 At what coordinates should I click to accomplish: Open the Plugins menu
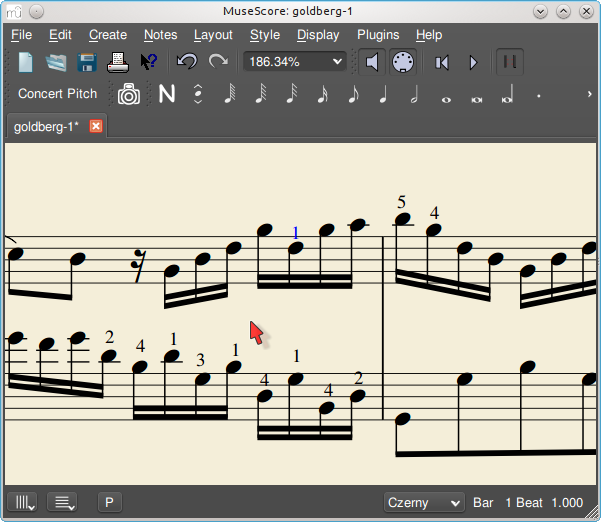point(378,35)
